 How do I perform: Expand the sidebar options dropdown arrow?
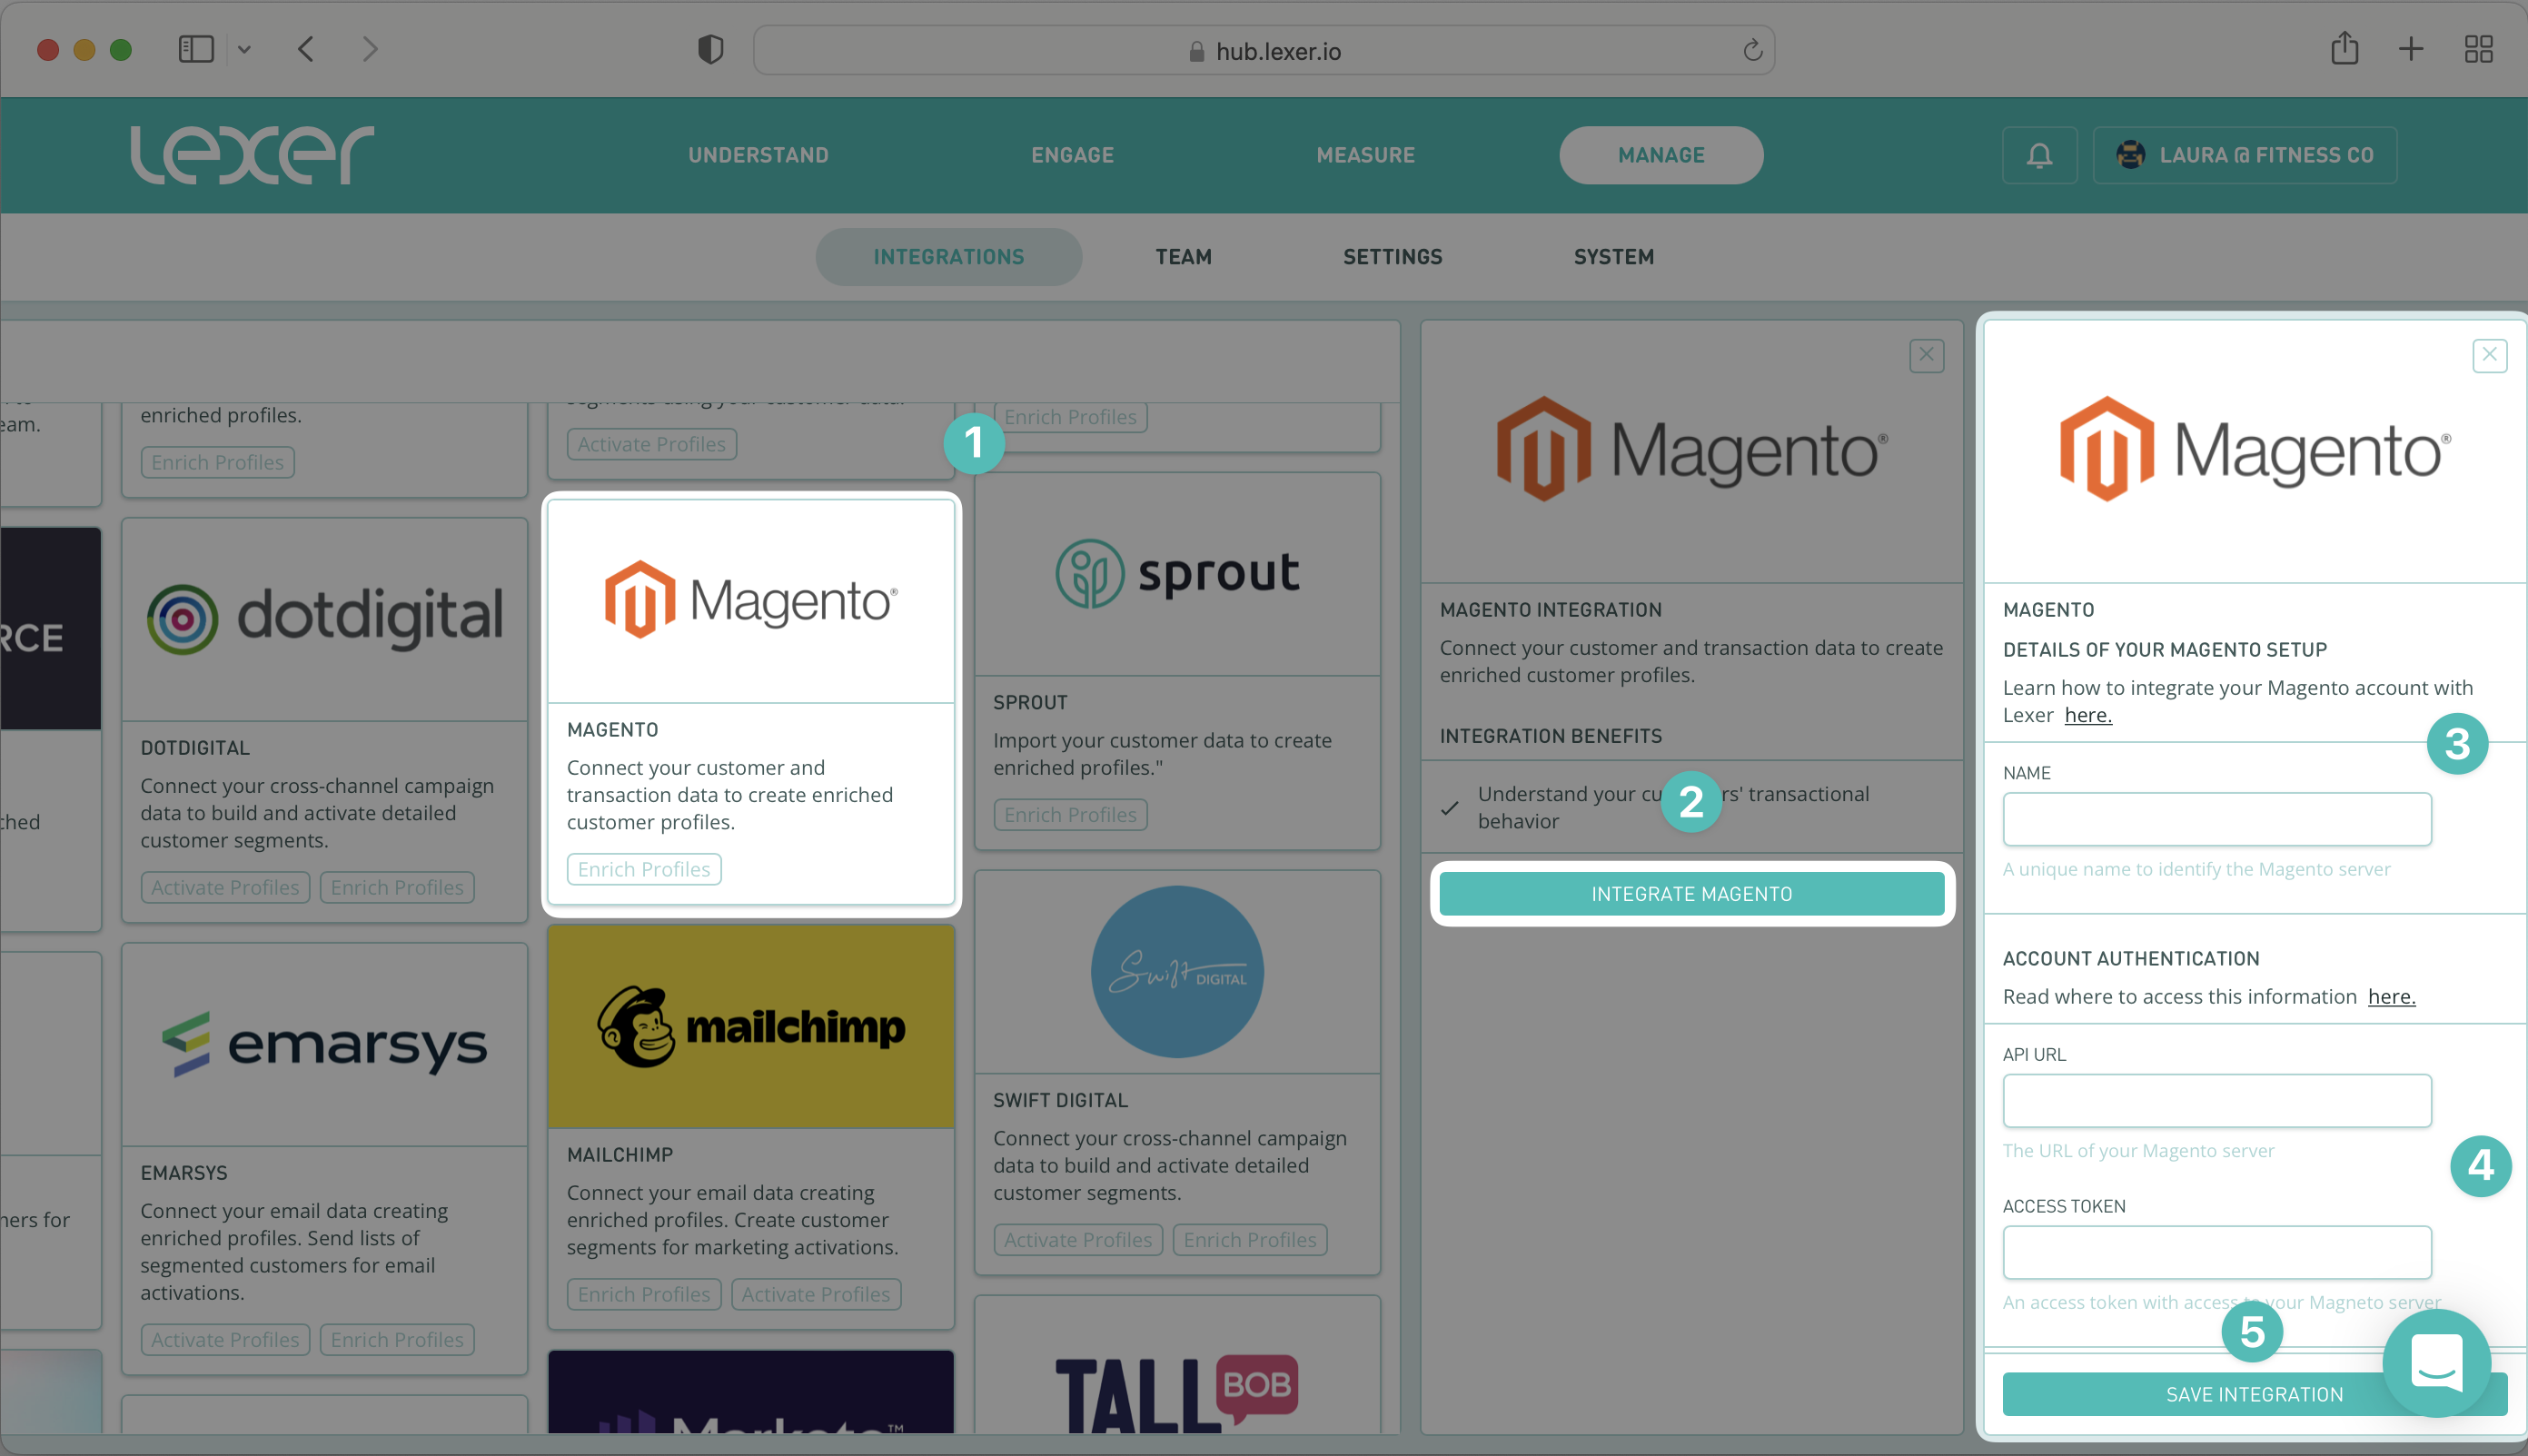244,49
